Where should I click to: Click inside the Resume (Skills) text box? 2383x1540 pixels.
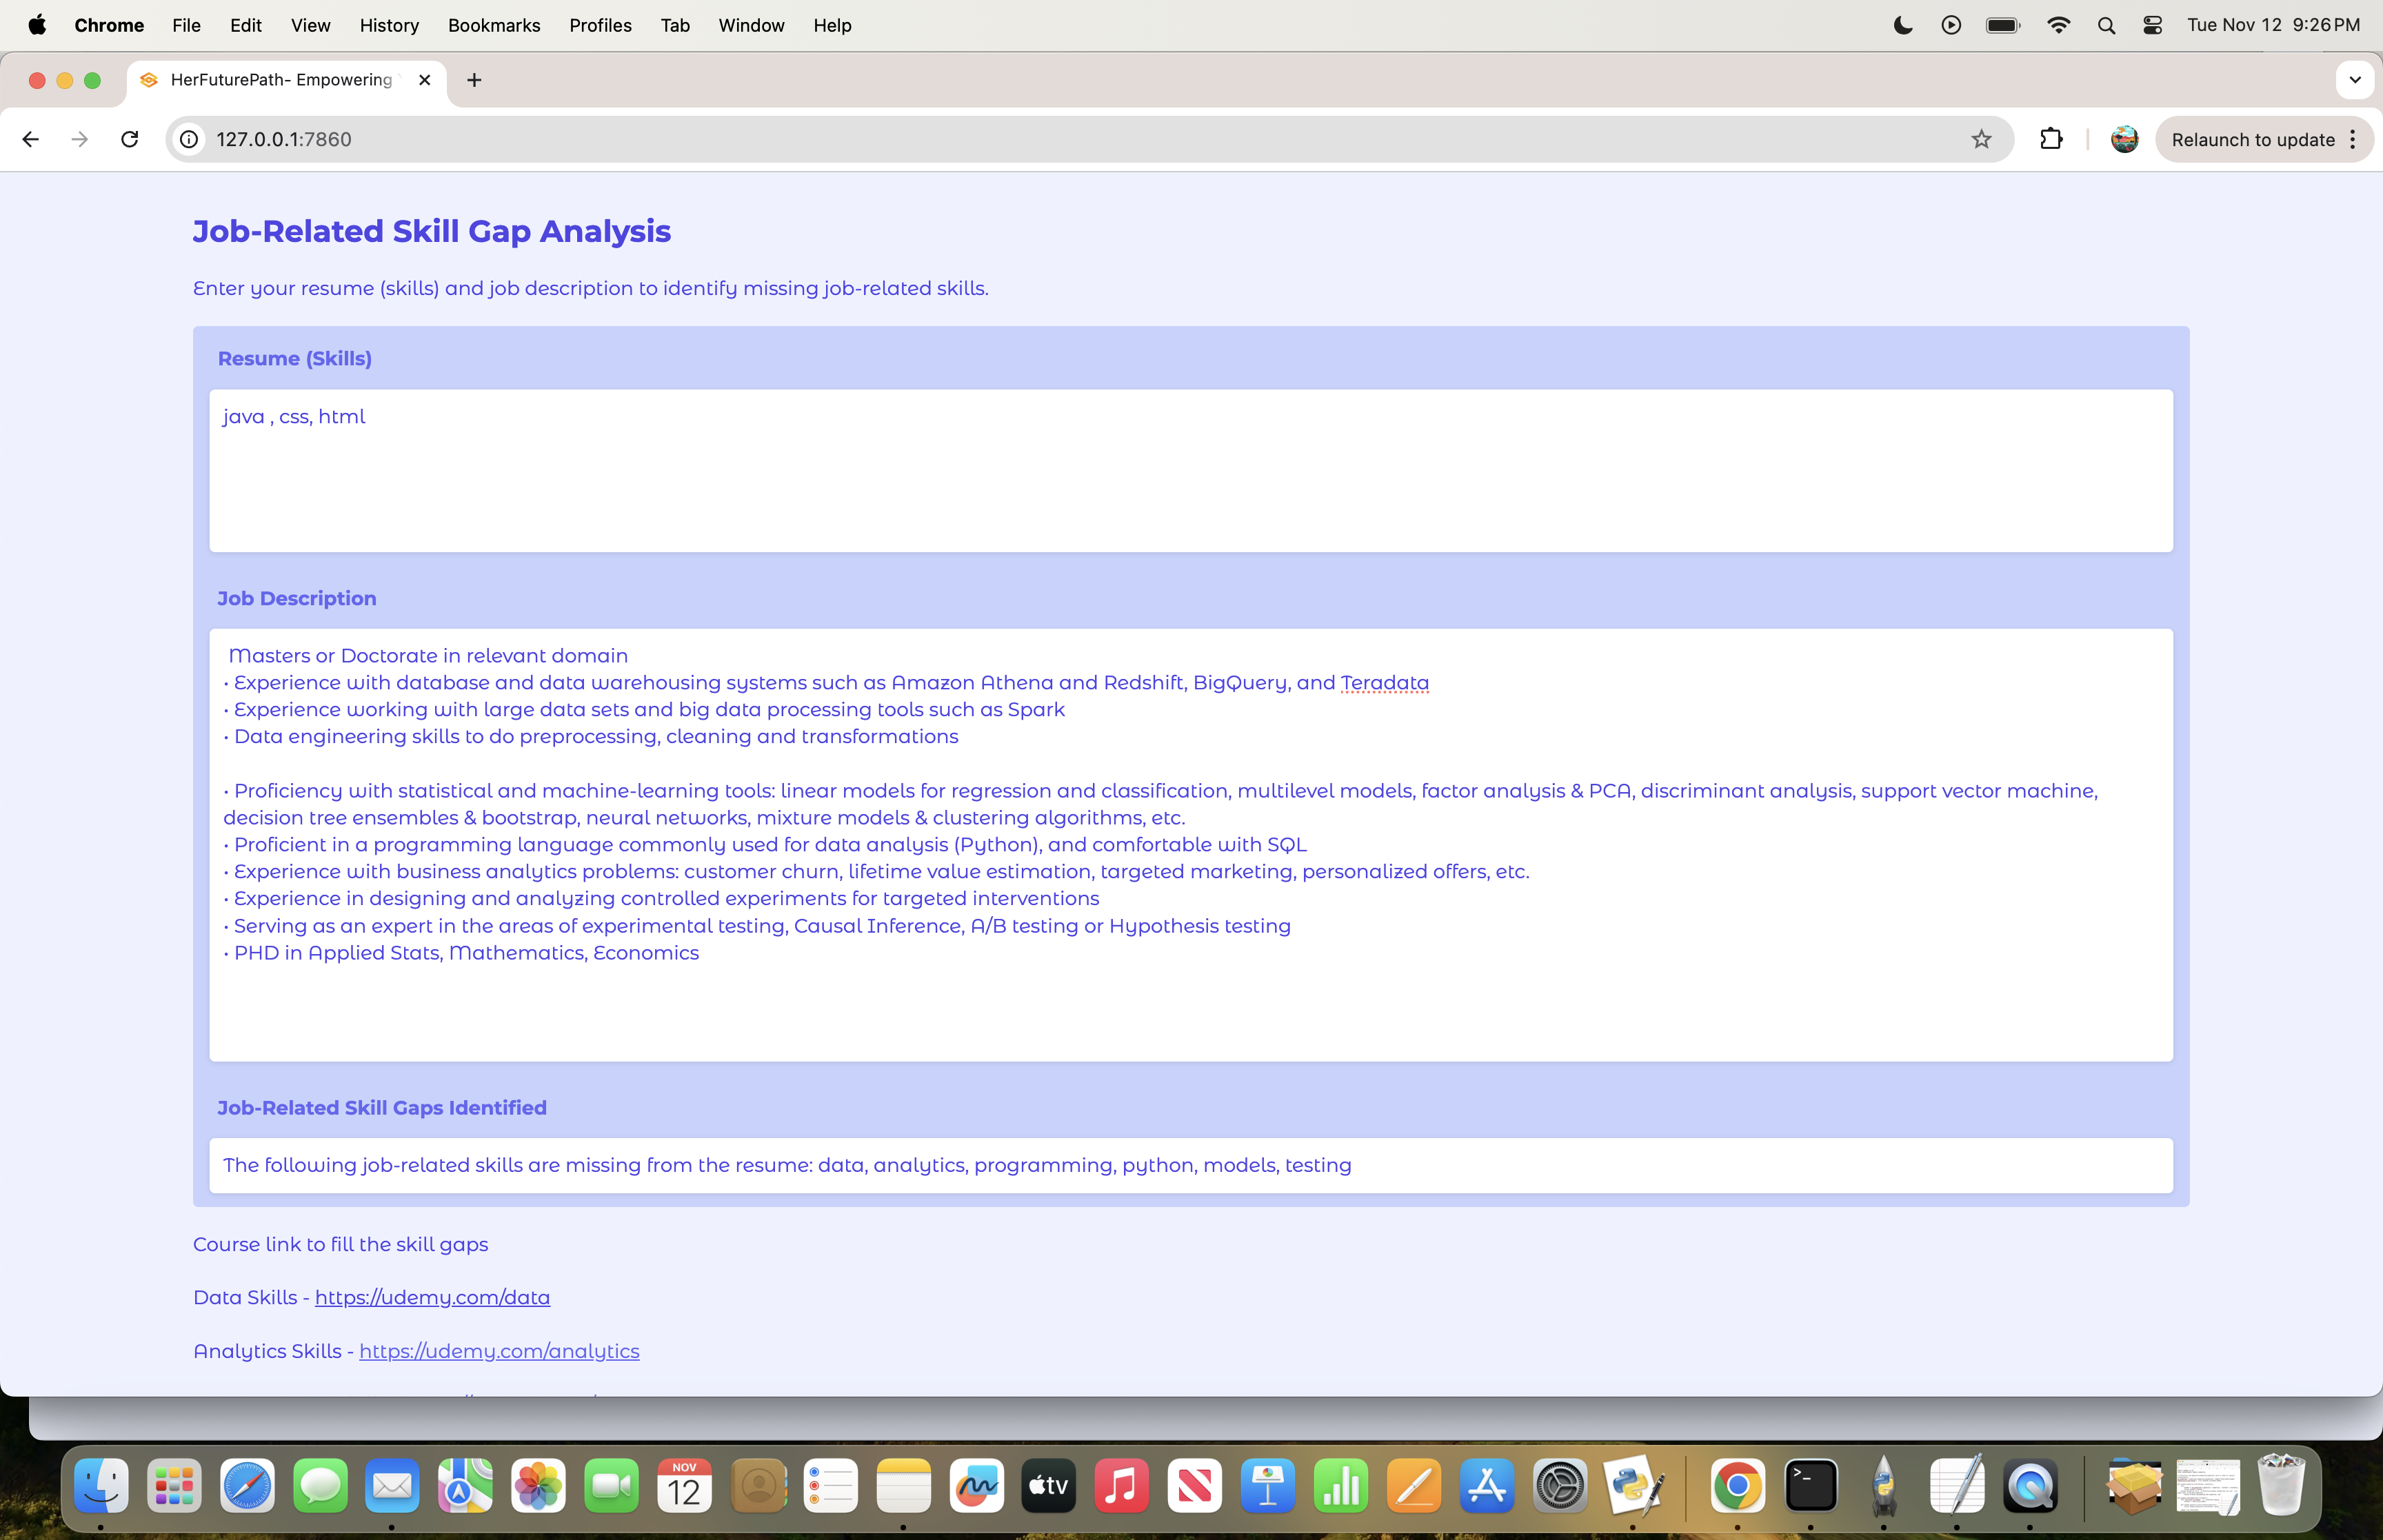pyautogui.click(x=1190, y=470)
